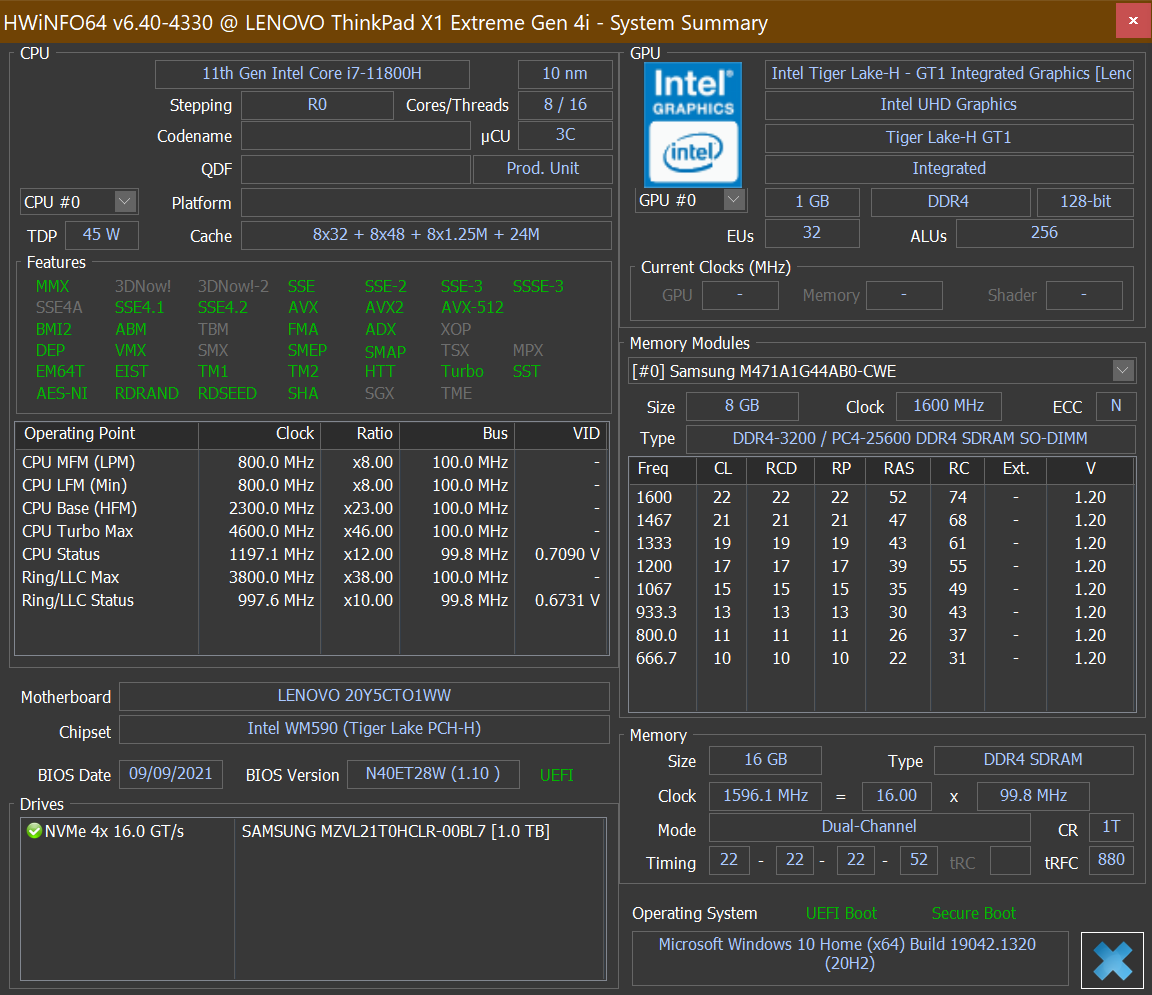Click the ECC value 'N'
The width and height of the screenshot is (1152, 995).
coord(1116,406)
